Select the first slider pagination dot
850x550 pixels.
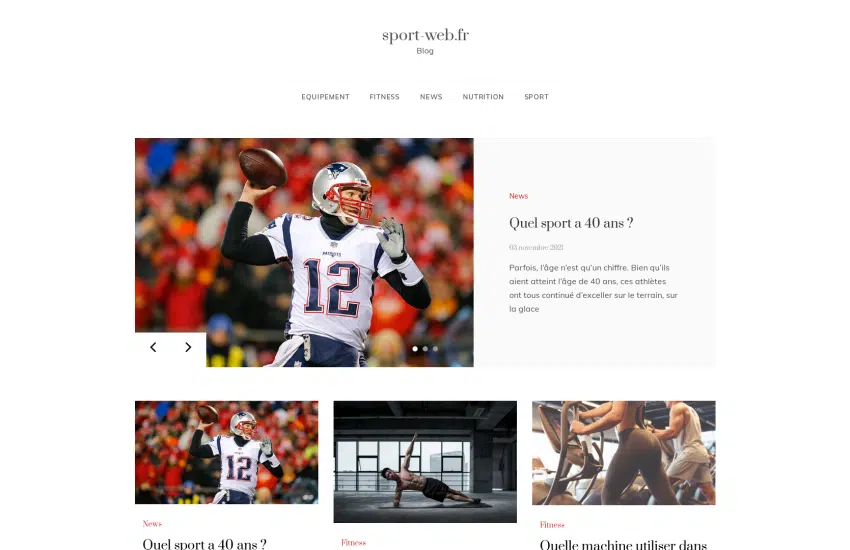(x=415, y=349)
